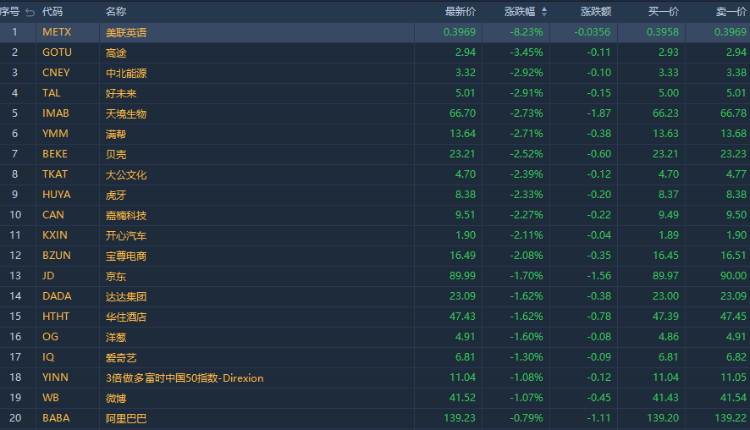Click IMAB latest price 66.70
The height and width of the screenshot is (430, 750).
click(x=463, y=113)
